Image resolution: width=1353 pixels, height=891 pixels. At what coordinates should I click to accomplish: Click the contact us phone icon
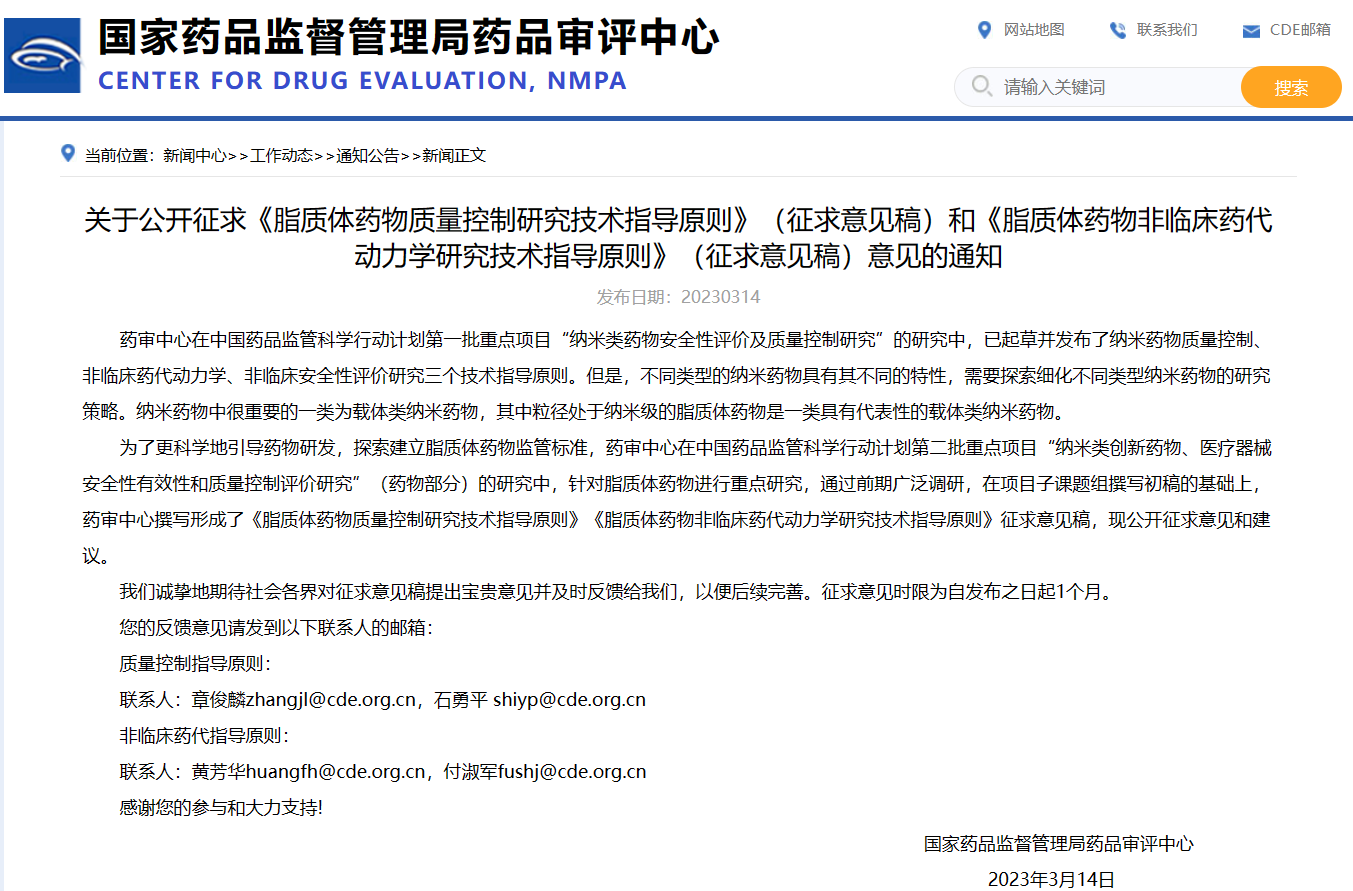tap(1117, 30)
